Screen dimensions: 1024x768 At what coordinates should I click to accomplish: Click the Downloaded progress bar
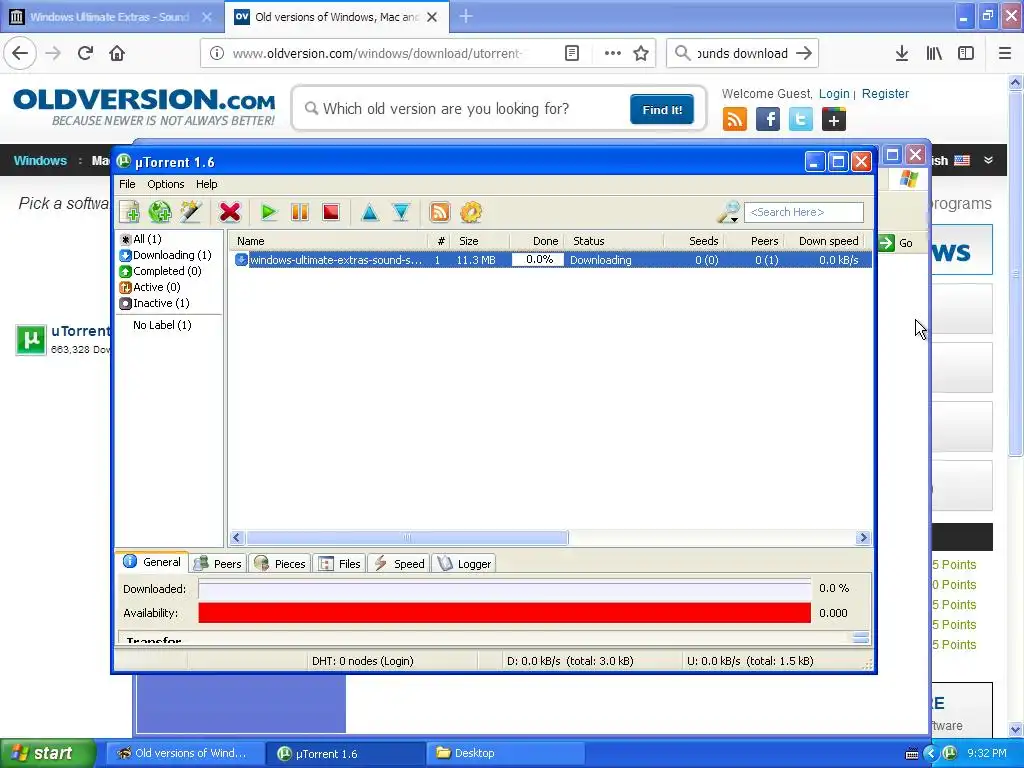click(x=504, y=589)
